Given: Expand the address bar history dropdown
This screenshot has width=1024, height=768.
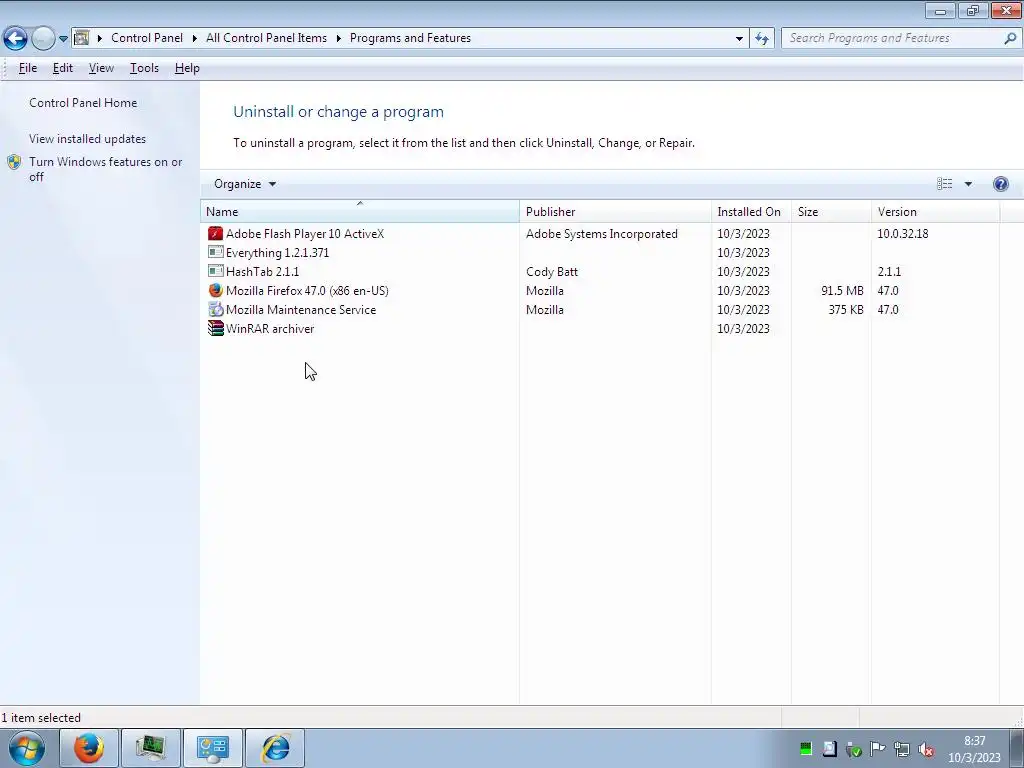Looking at the screenshot, I should pyautogui.click(x=739, y=39).
